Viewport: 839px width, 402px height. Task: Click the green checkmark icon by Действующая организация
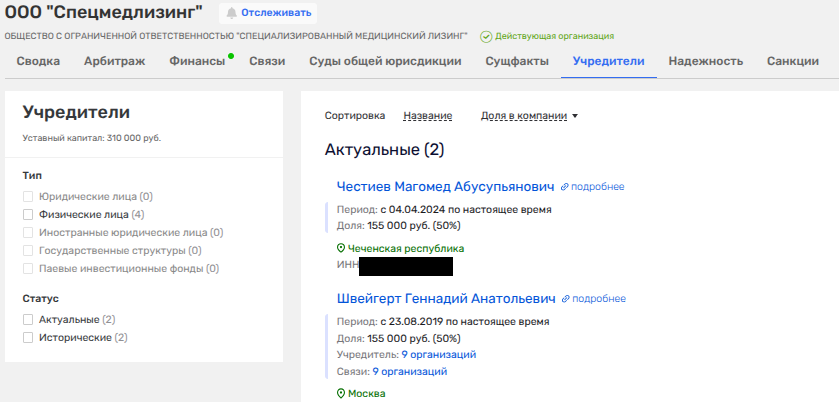pyautogui.click(x=486, y=36)
